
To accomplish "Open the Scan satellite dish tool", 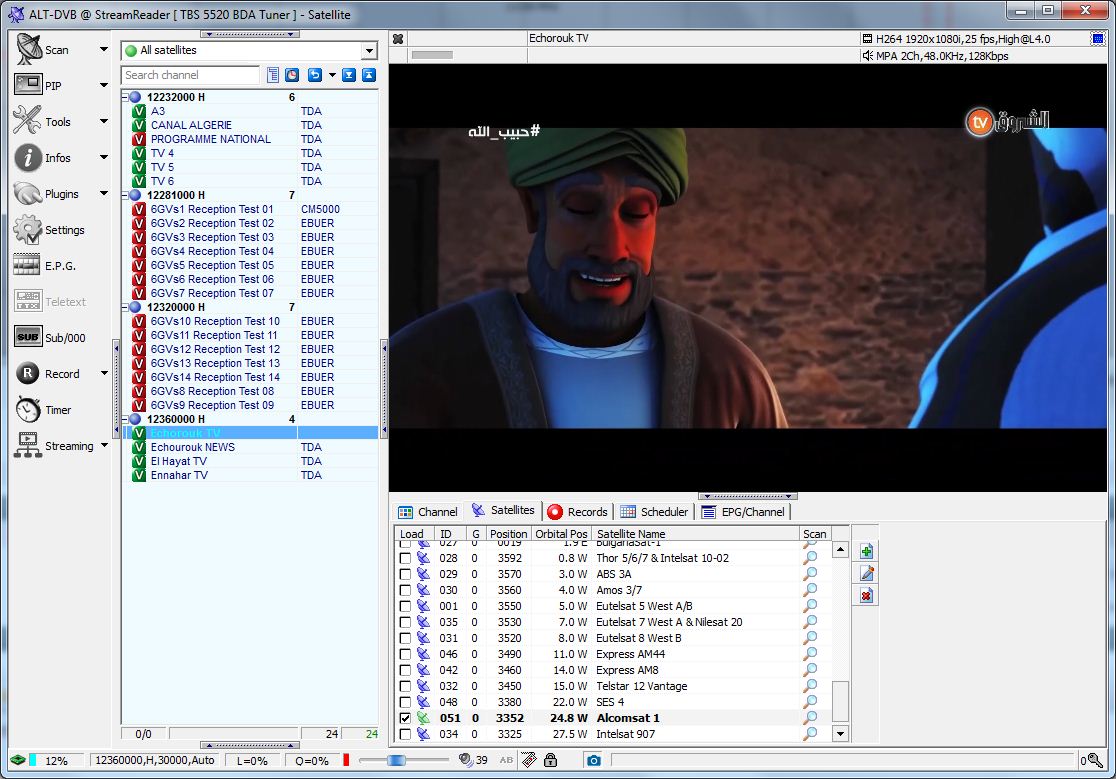I will 28,50.
